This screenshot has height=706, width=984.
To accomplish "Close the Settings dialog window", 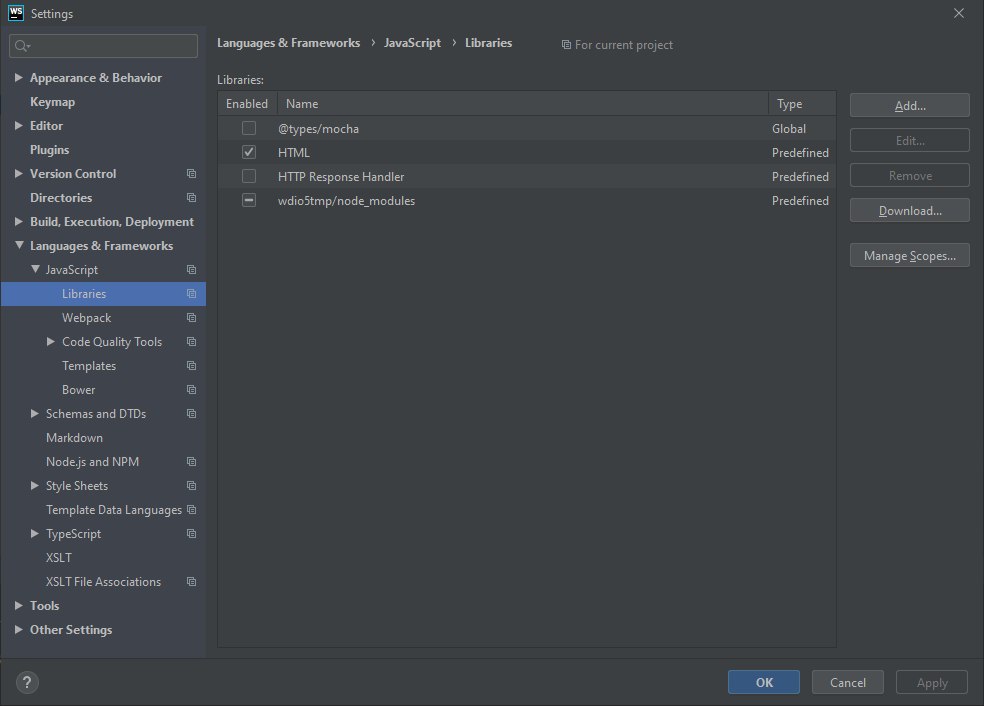I will (958, 13).
